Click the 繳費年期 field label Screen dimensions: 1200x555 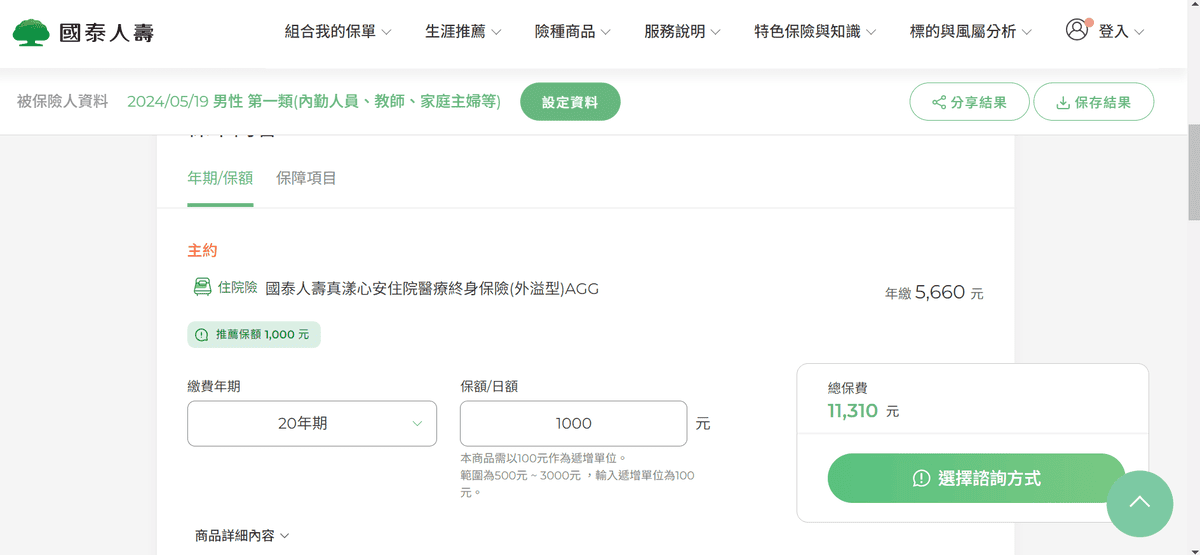pyautogui.click(x=213, y=386)
